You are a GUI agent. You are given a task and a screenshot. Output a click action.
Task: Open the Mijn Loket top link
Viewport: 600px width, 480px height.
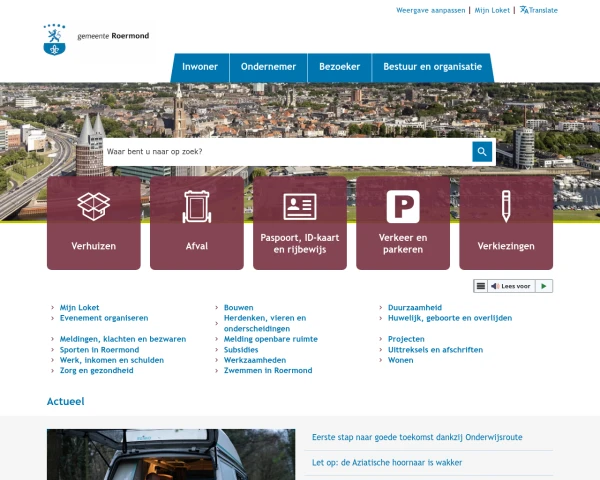click(492, 10)
